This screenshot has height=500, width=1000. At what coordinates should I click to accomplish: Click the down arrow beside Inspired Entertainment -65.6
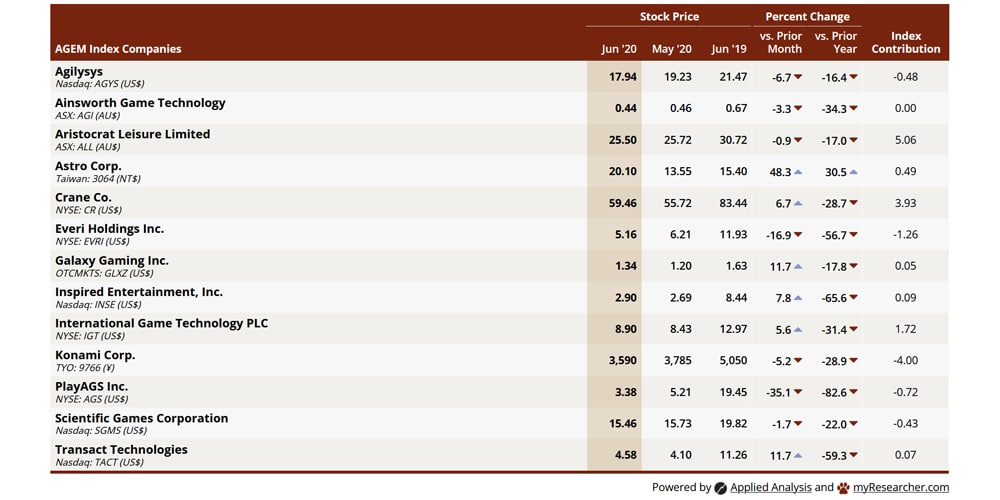pos(853,298)
